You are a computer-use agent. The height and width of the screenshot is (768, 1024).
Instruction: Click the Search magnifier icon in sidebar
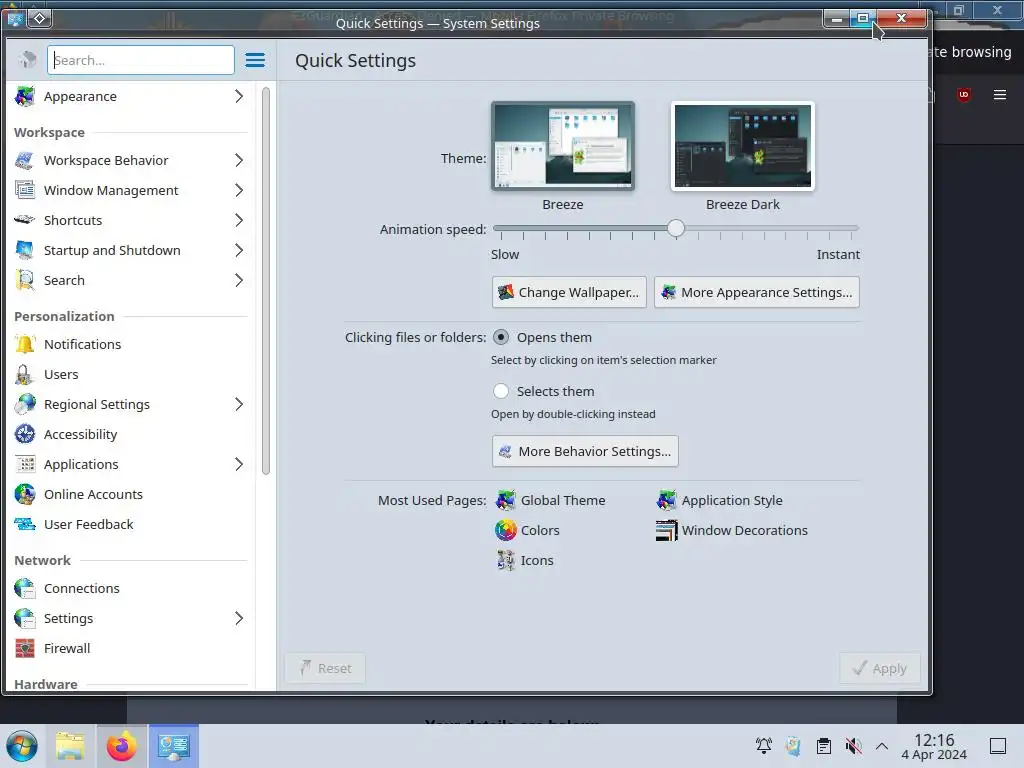[x=25, y=280]
